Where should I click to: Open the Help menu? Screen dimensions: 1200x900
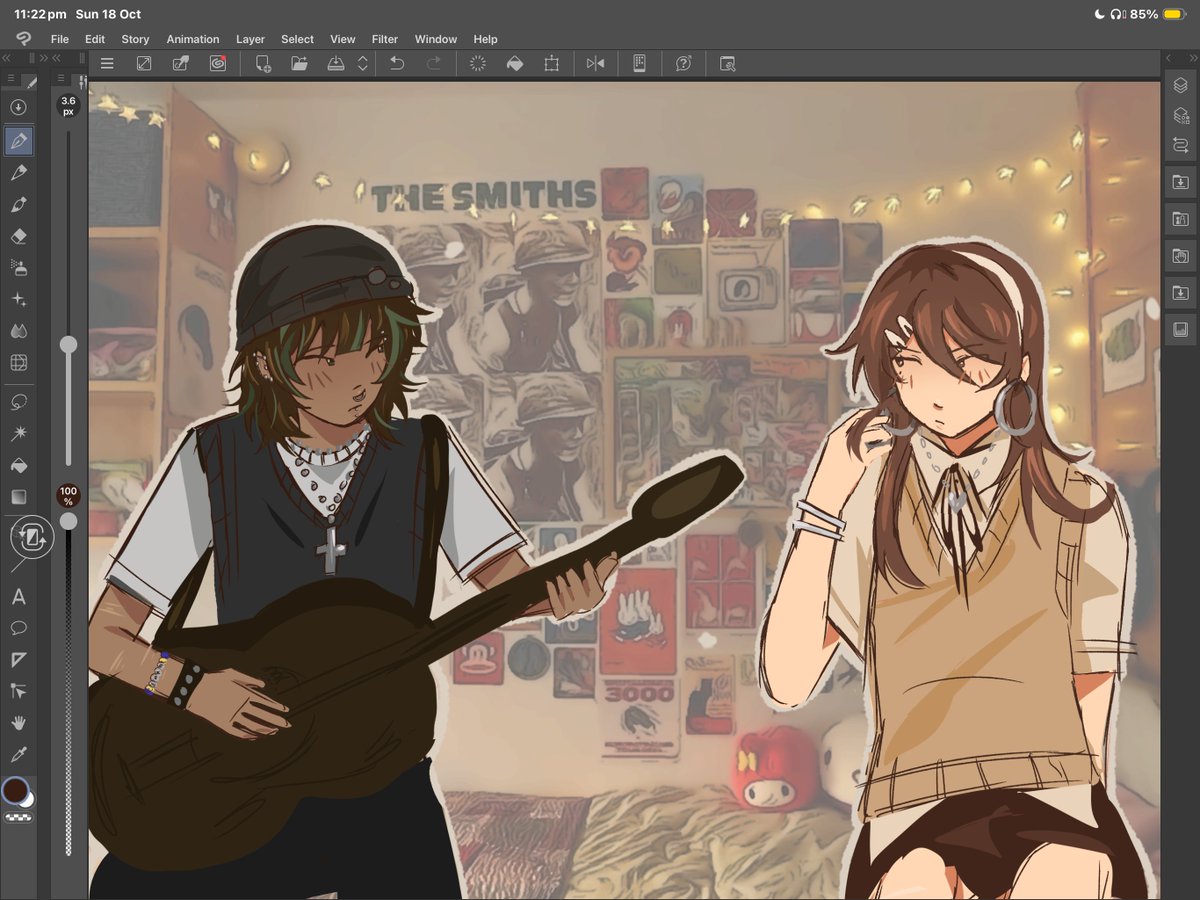click(x=485, y=39)
